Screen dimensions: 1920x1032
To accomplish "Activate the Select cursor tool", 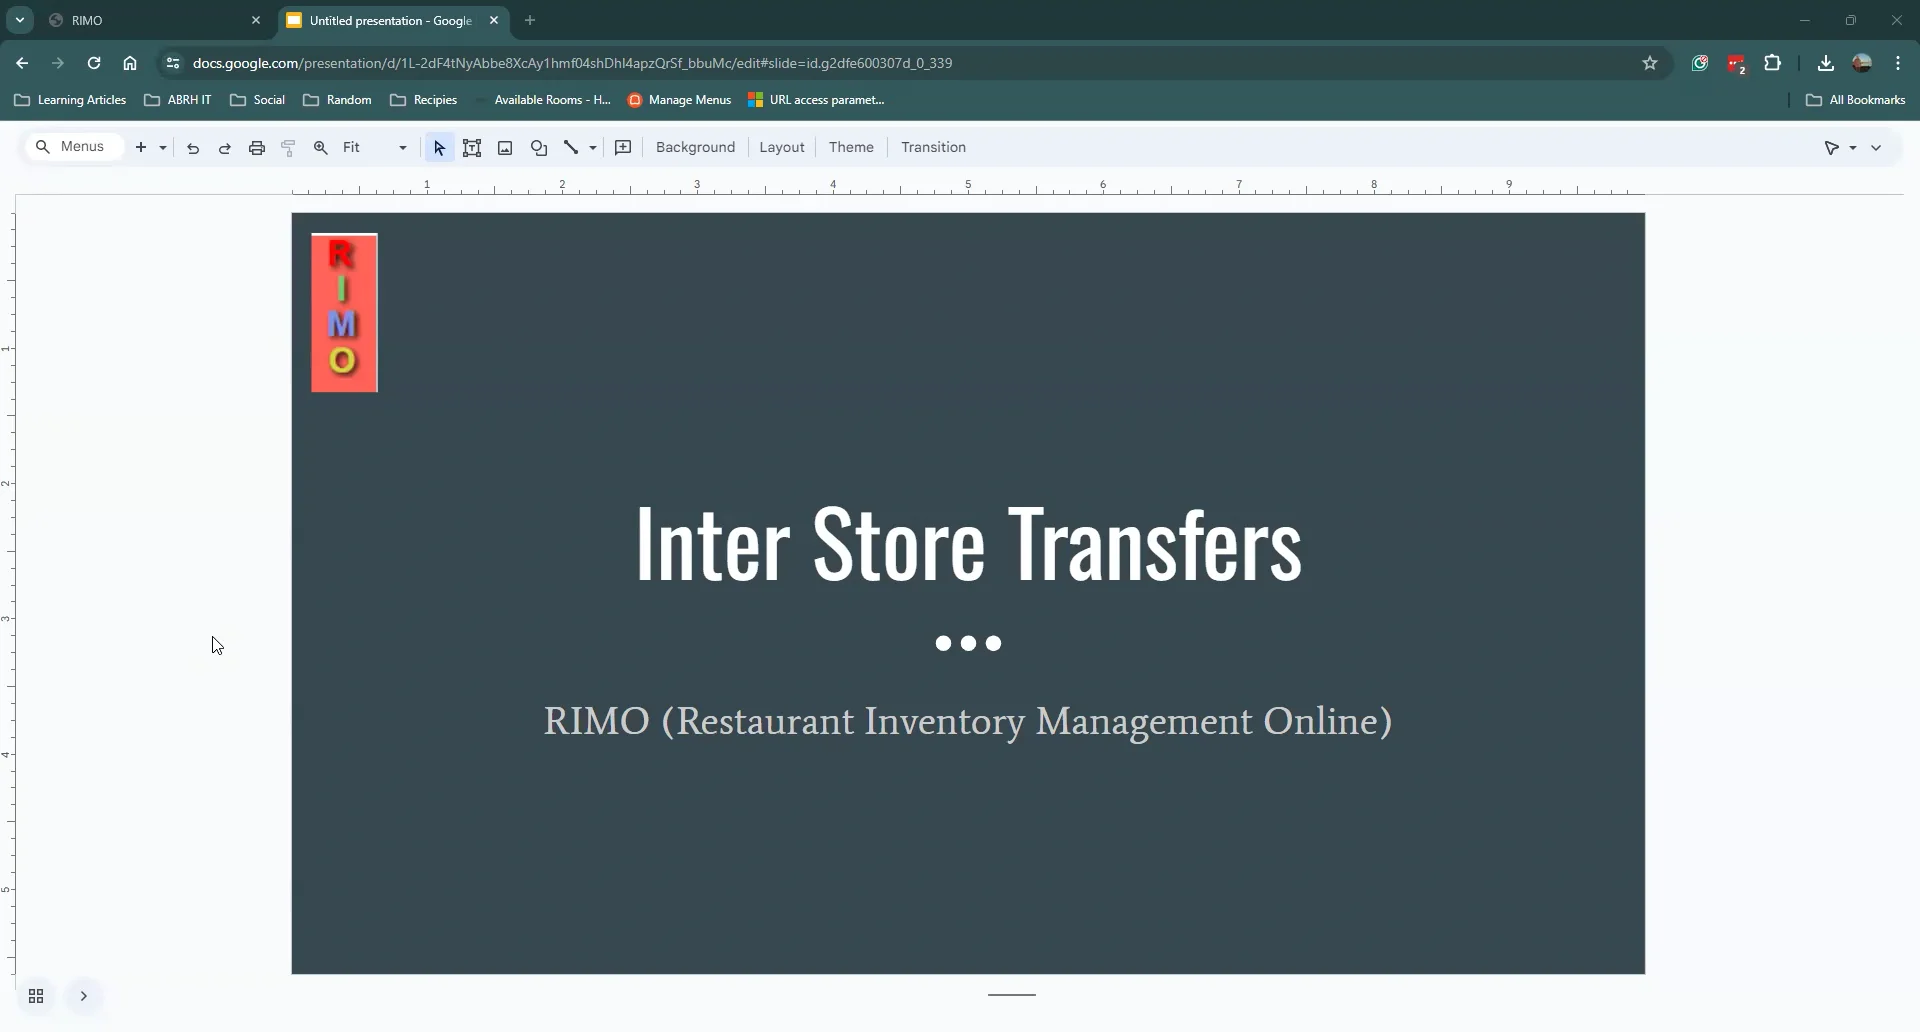I will 439,147.
